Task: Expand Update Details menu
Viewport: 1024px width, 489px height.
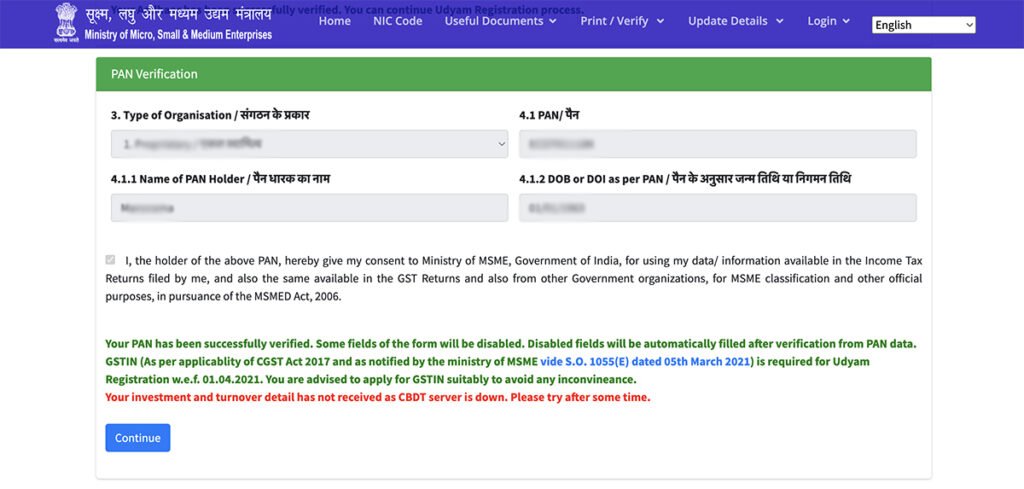Action: click(x=735, y=21)
